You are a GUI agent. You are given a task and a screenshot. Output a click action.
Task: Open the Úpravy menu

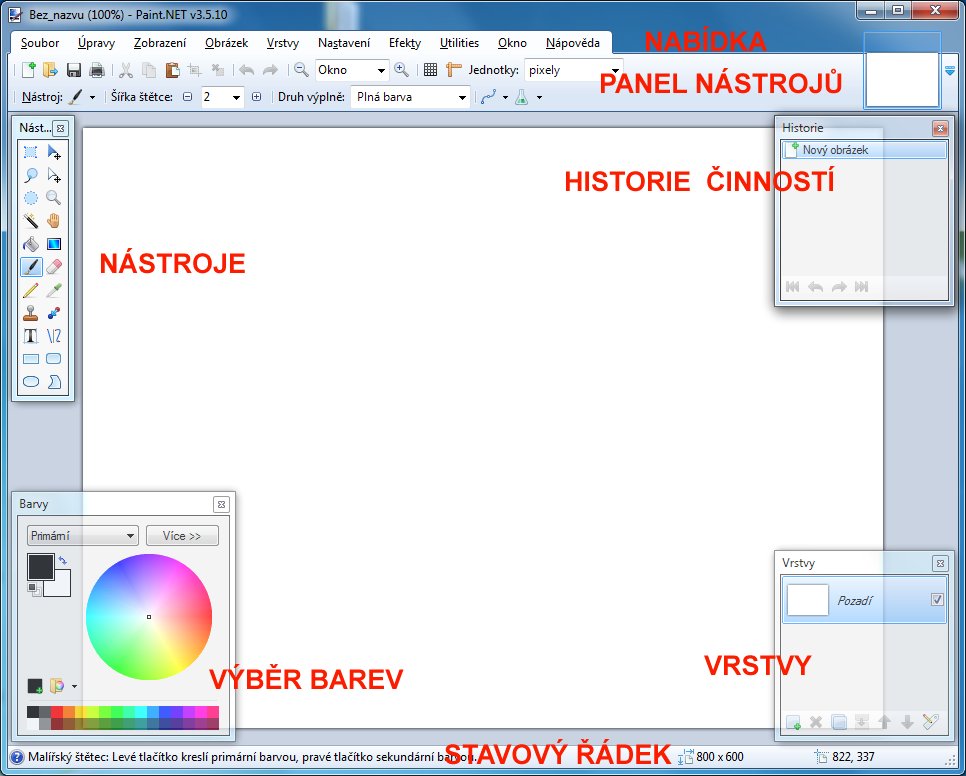click(x=96, y=43)
